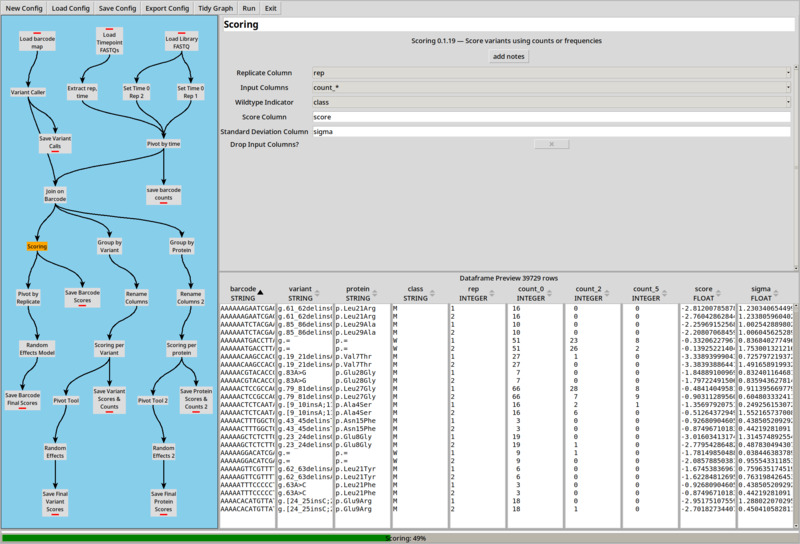Viewport: 800px width, 544px height.
Task: Select the Set Time 0 Rep 2 node
Action: click(x=136, y=92)
